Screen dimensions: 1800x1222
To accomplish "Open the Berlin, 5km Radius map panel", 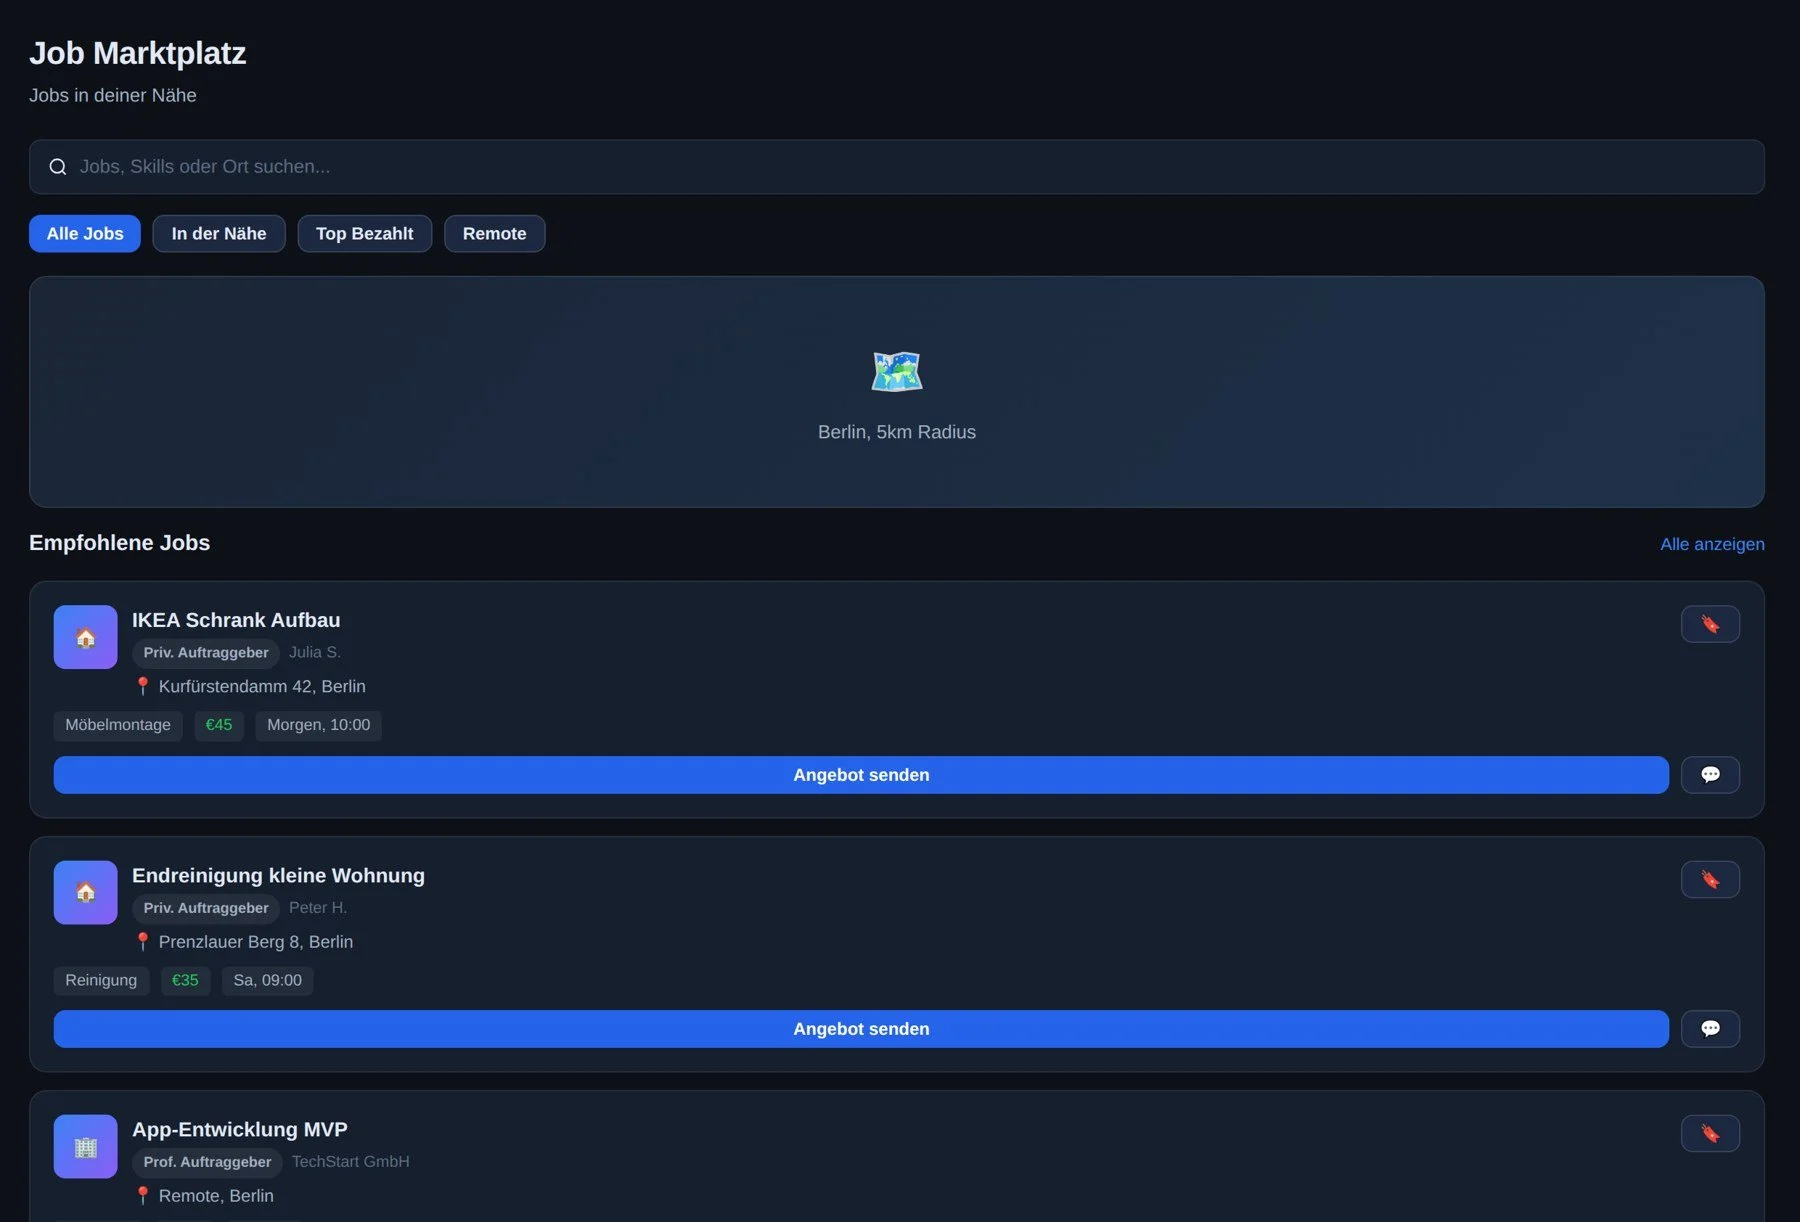I will (x=897, y=392).
